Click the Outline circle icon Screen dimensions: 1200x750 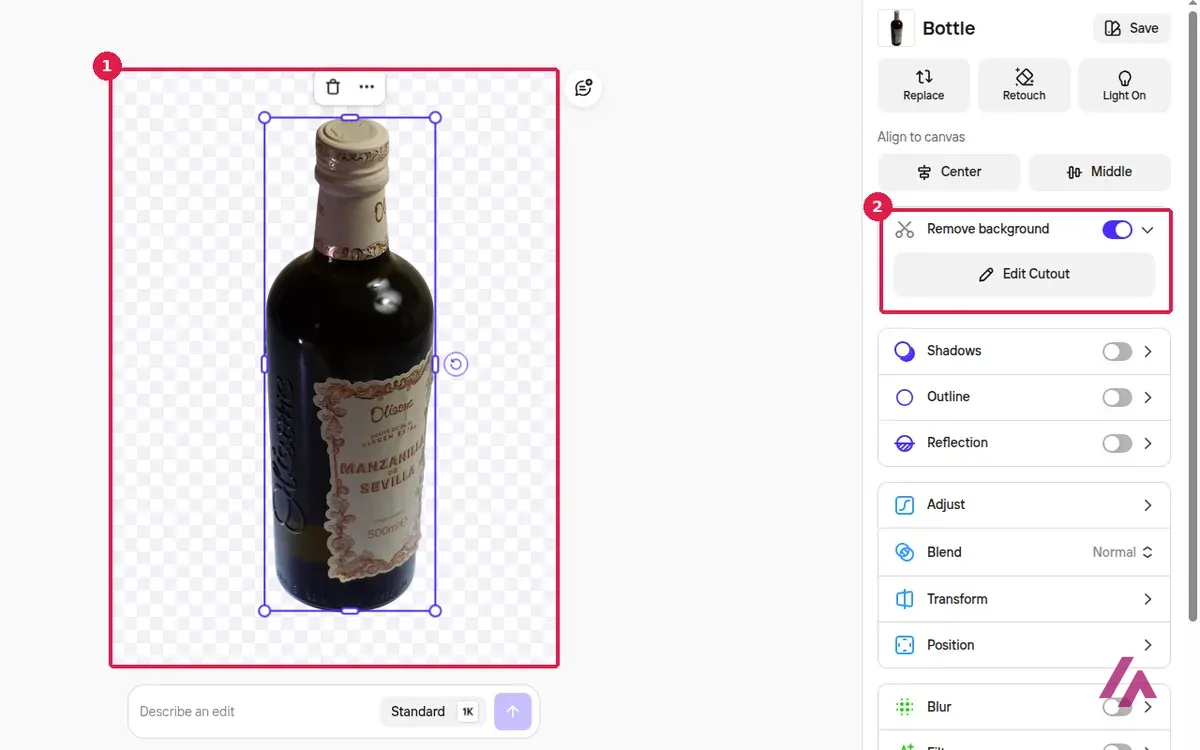pos(905,397)
